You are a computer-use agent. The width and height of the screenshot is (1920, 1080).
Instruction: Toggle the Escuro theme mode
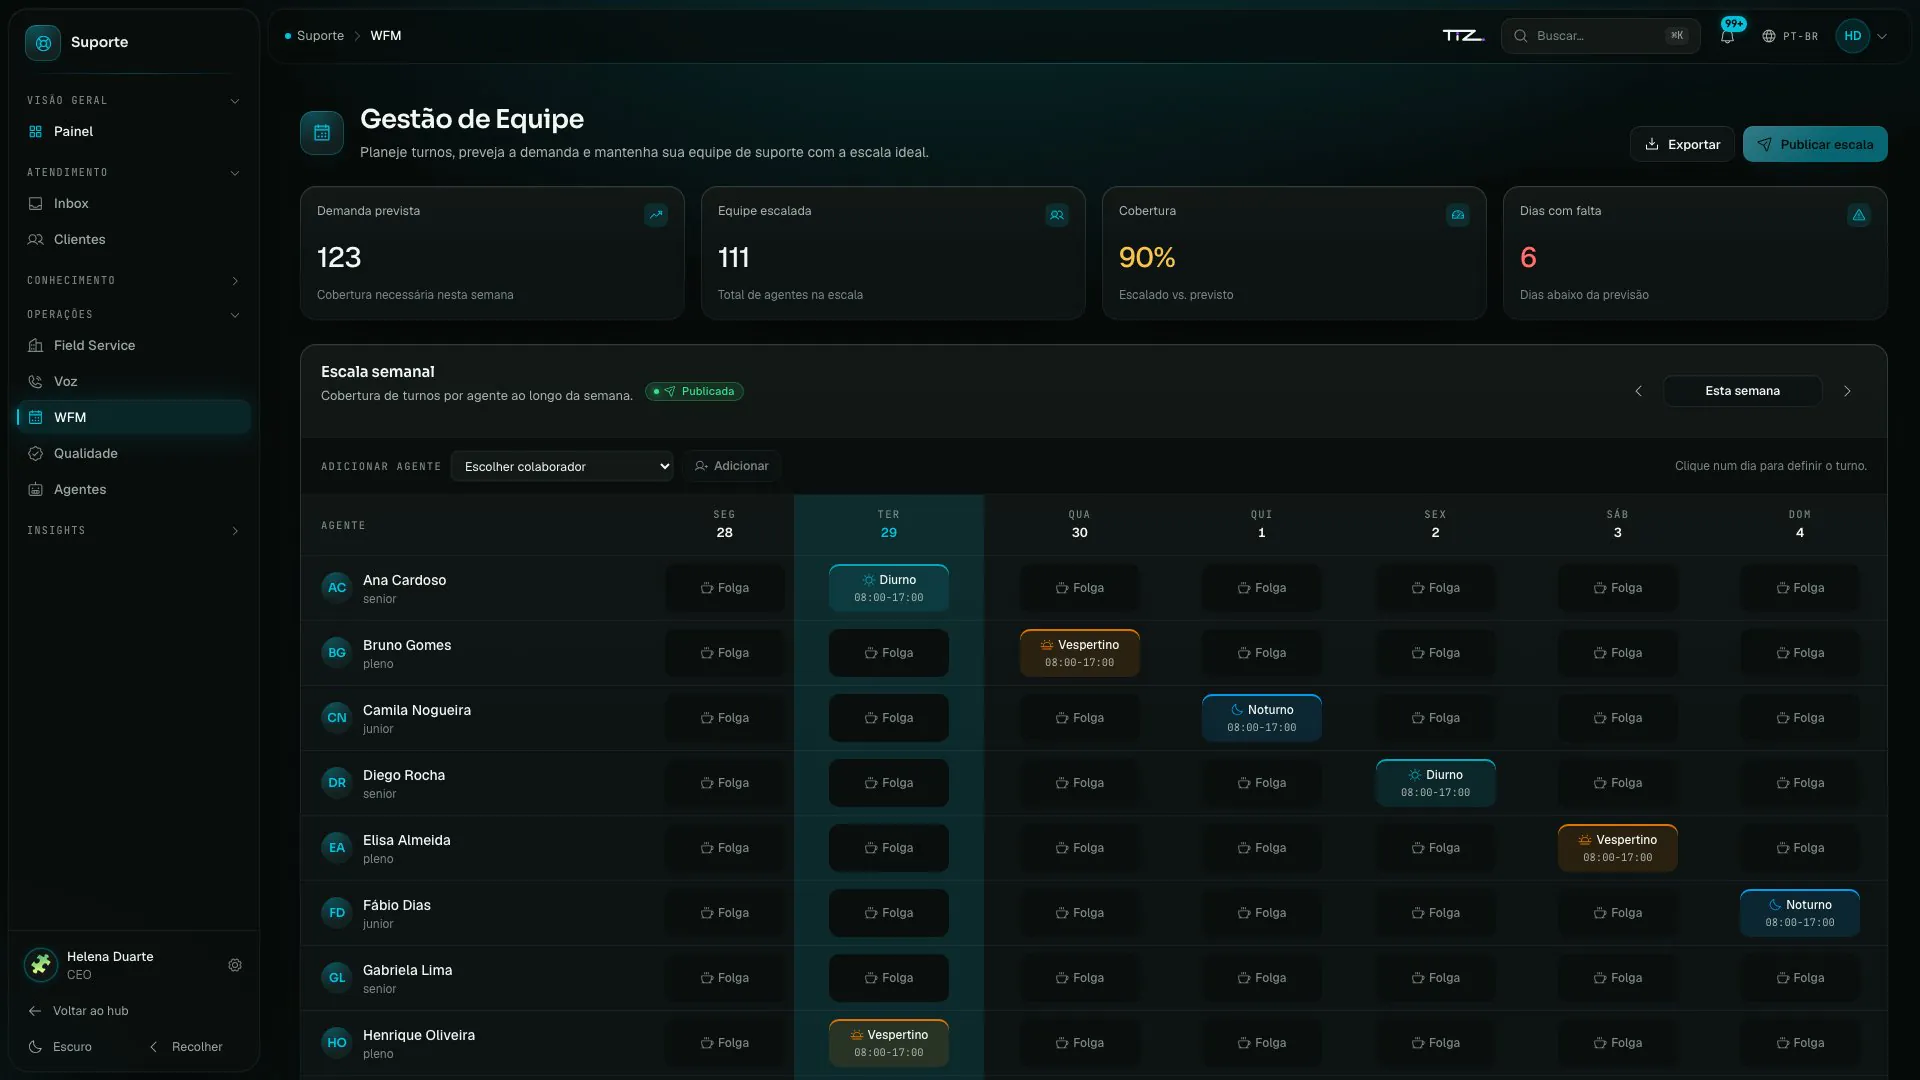(x=62, y=1046)
